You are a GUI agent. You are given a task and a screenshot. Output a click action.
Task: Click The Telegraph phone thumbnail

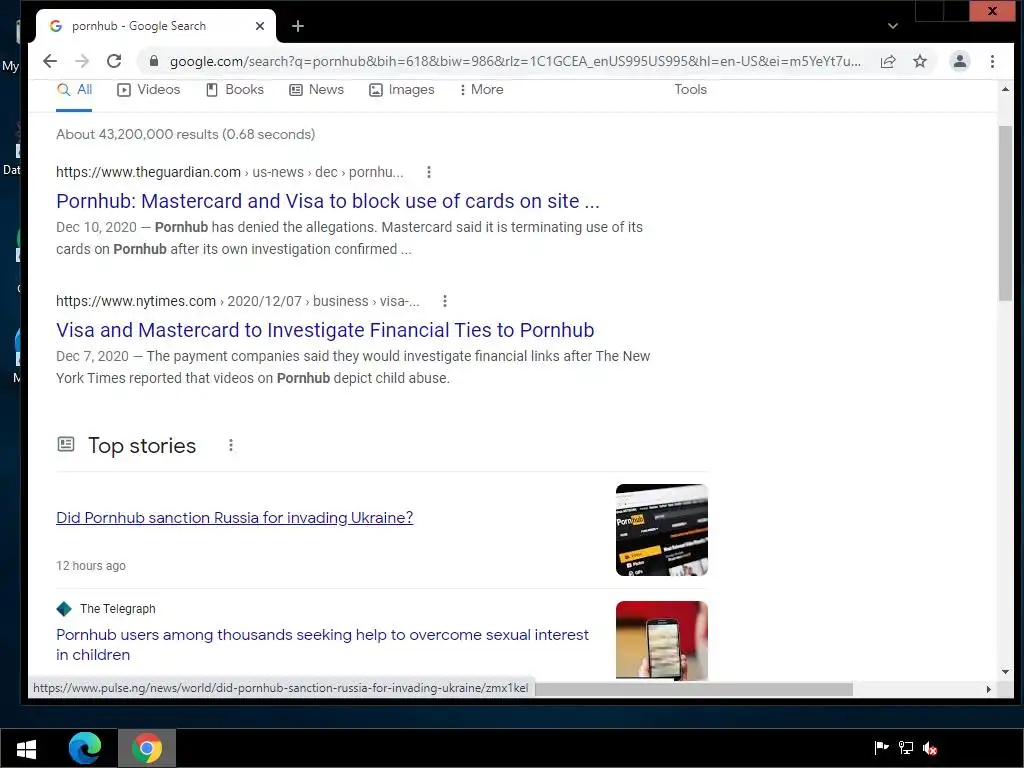(x=662, y=641)
